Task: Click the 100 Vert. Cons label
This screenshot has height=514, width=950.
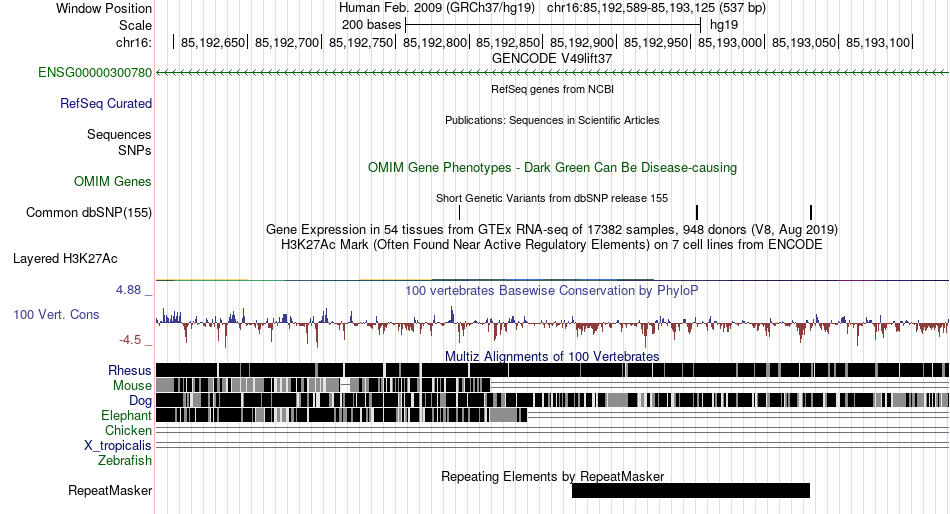Action: point(56,315)
